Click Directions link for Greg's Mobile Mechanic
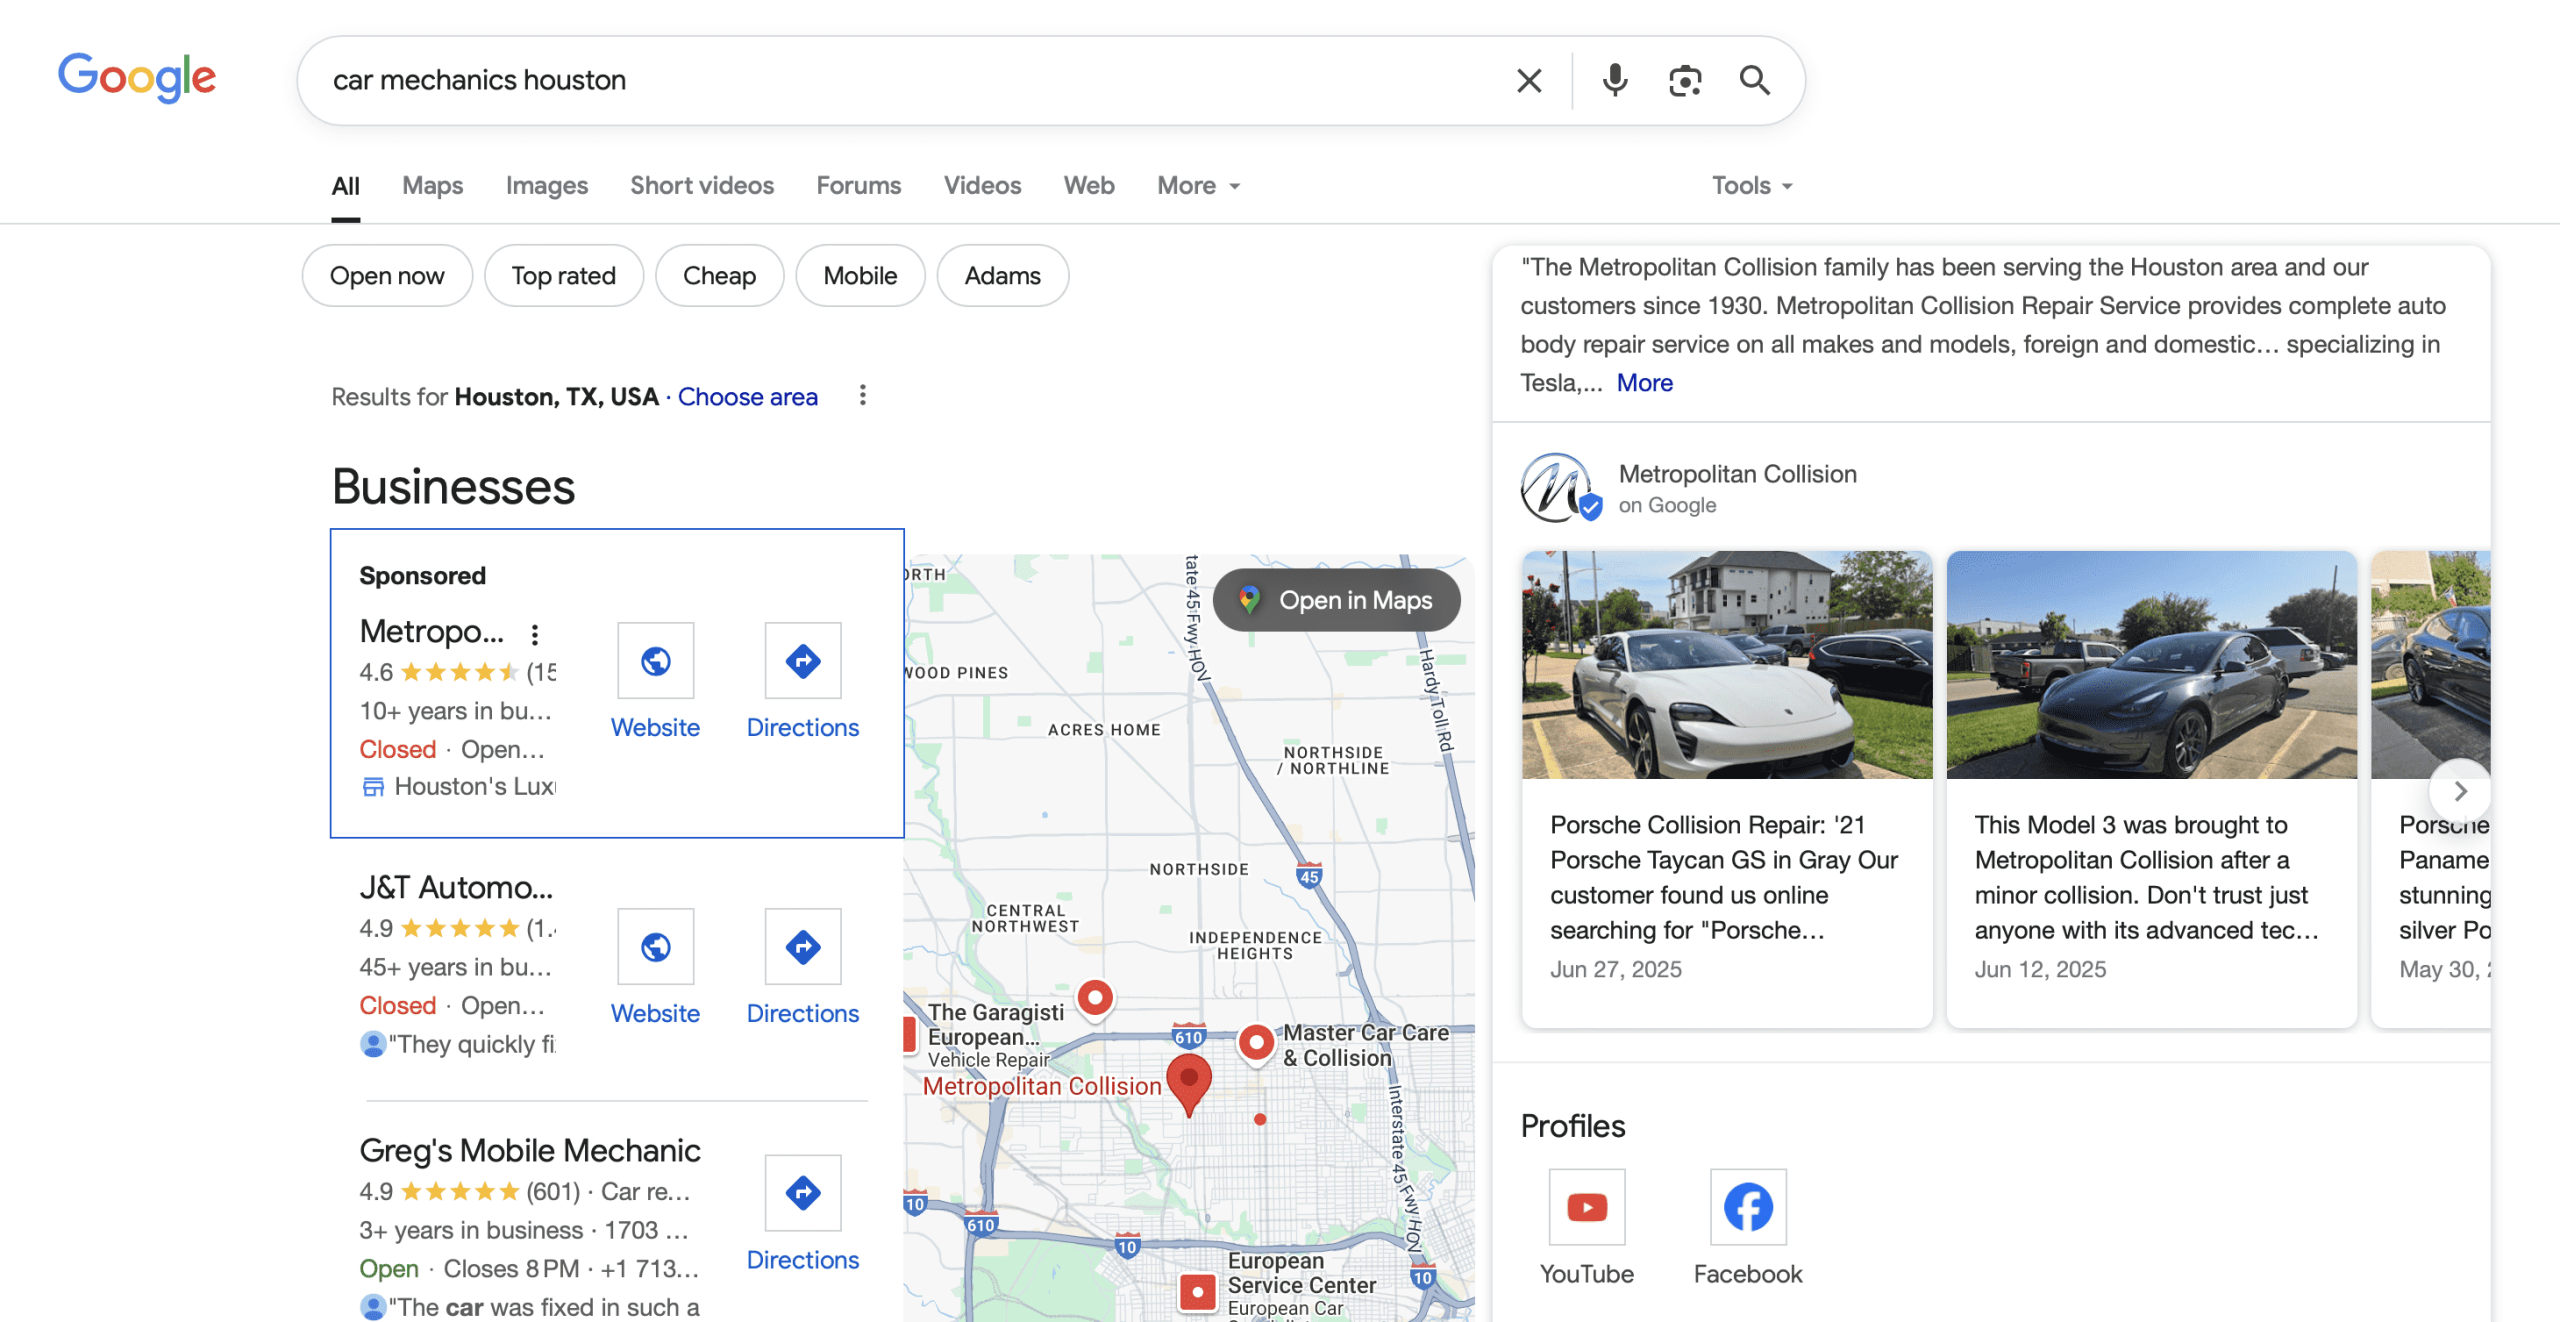The height and width of the screenshot is (1322, 2560). pyautogui.click(x=803, y=1260)
